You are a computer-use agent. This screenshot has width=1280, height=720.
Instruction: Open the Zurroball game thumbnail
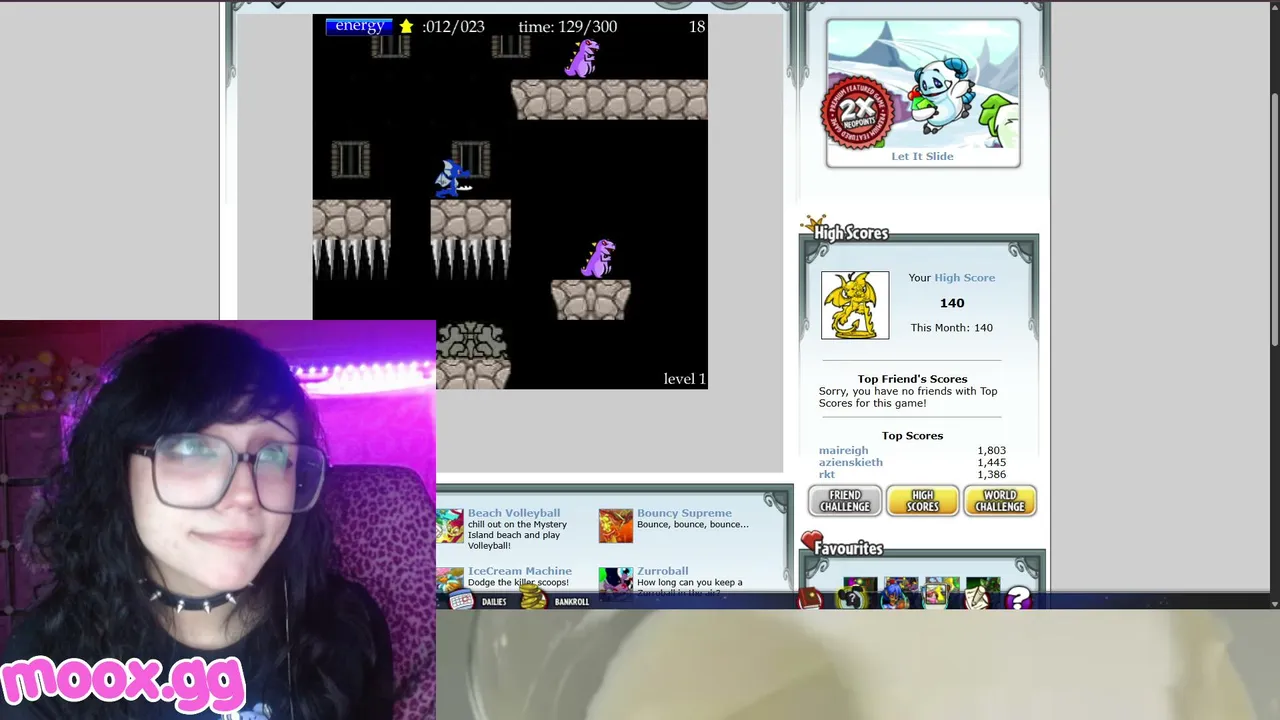tap(615, 582)
